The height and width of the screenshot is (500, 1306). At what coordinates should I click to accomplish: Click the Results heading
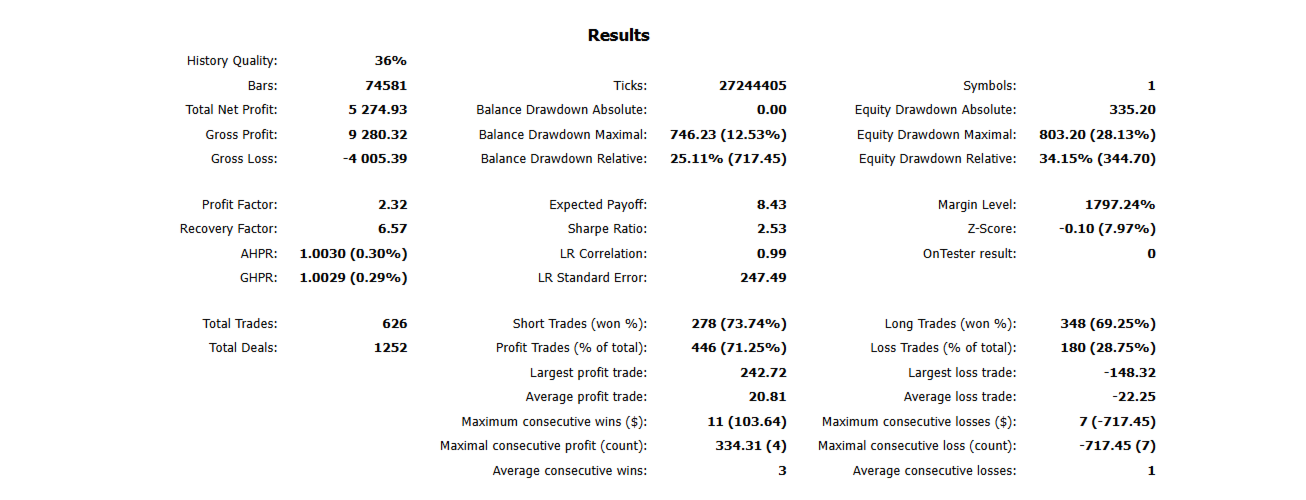[x=618, y=36]
